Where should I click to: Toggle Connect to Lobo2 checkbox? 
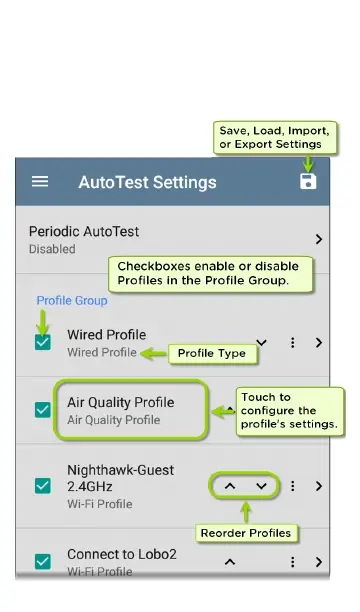coord(43,562)
